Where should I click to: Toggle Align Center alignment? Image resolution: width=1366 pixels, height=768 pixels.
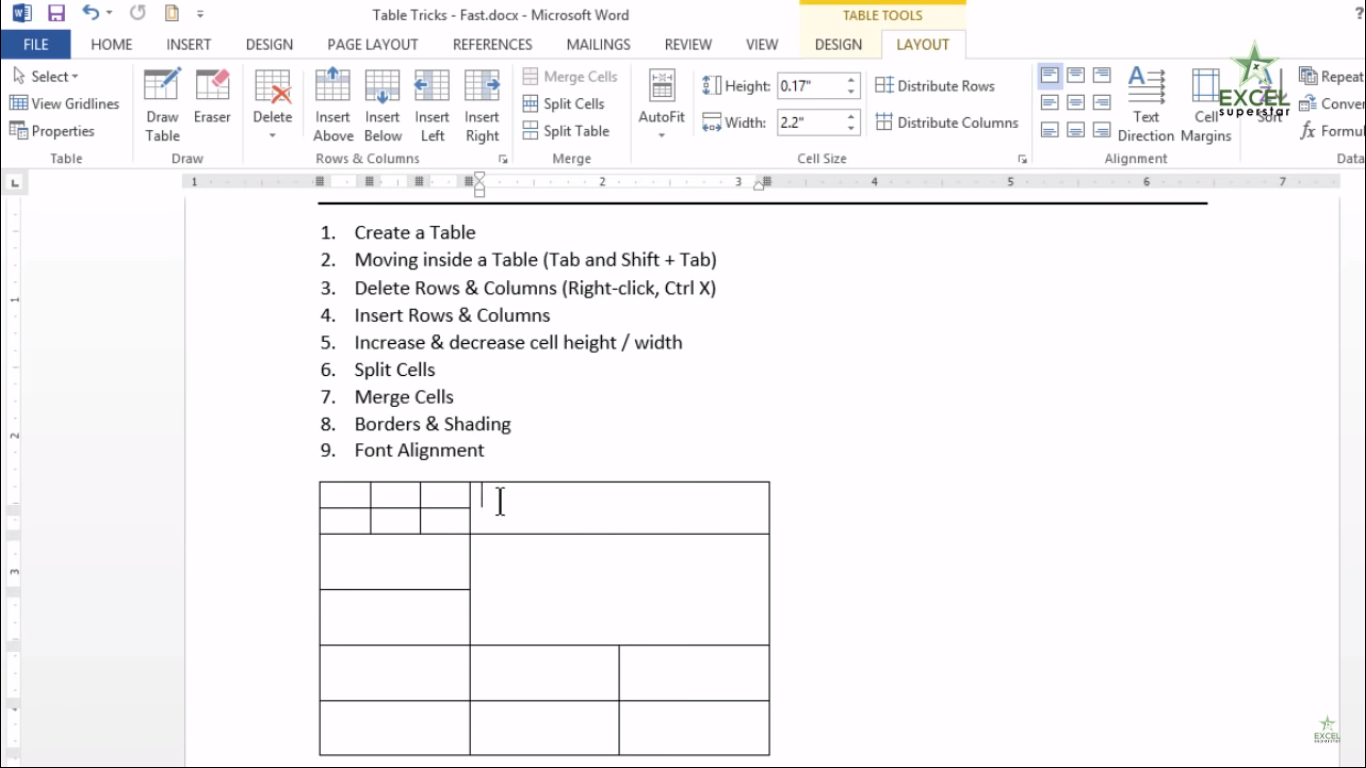pyautogui.click(x=1076, y=102)
